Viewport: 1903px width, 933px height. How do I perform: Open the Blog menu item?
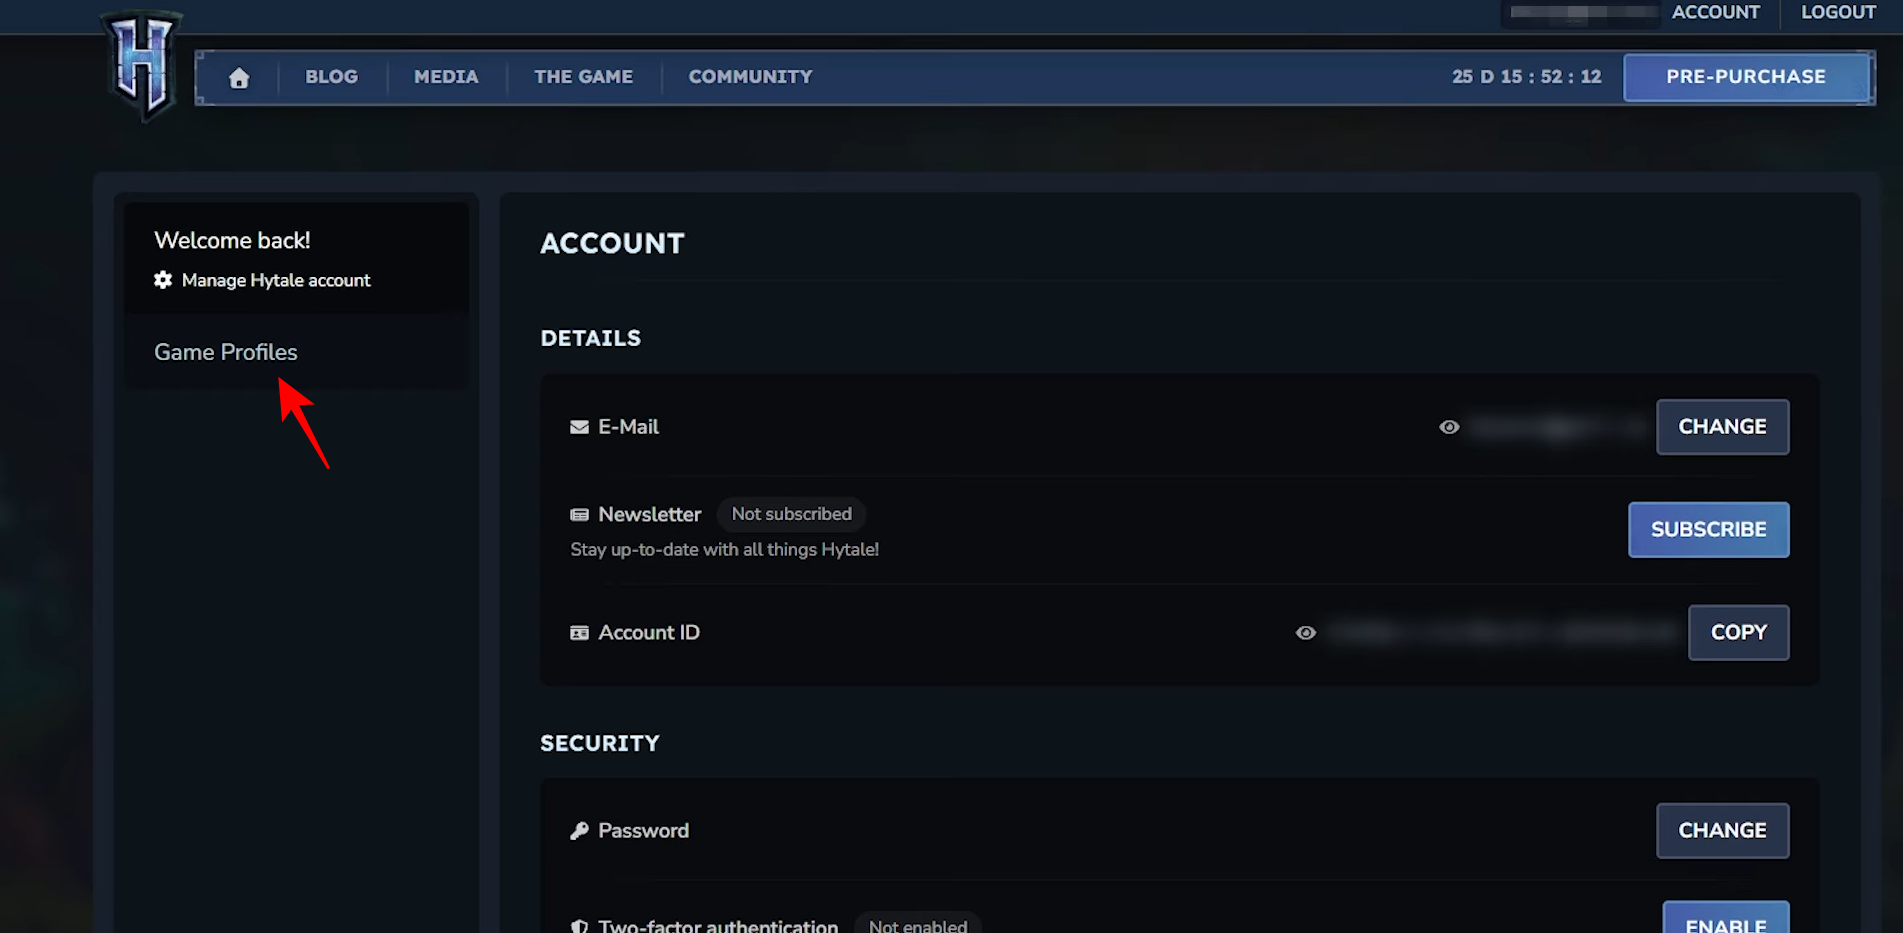click(331, 77)
